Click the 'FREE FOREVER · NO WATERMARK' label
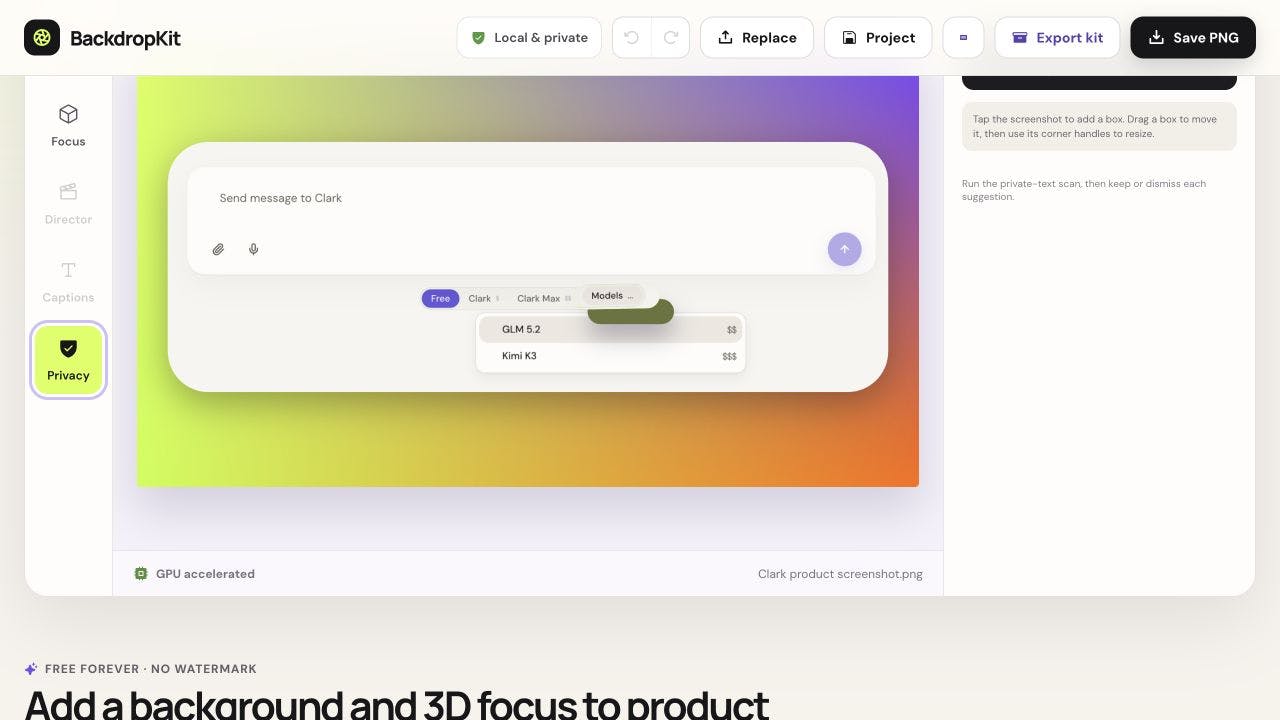 (x=151, y=669)
